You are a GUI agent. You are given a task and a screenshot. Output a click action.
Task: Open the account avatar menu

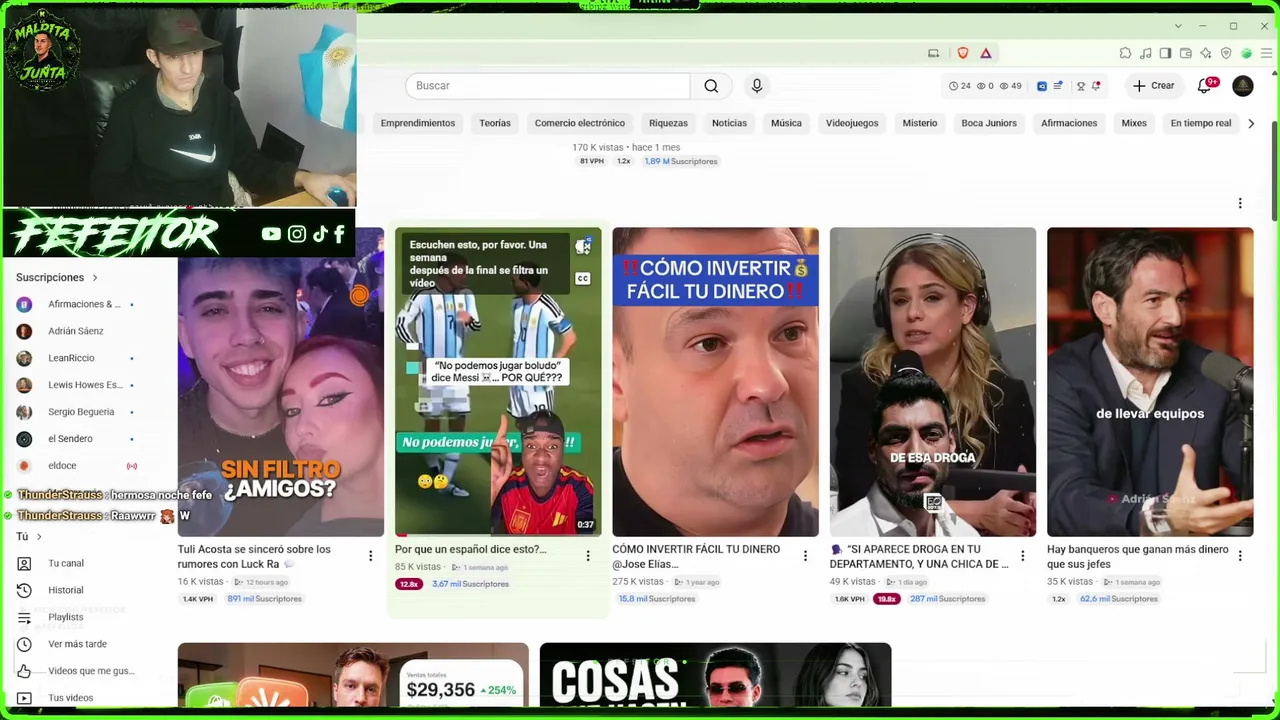1243,86
